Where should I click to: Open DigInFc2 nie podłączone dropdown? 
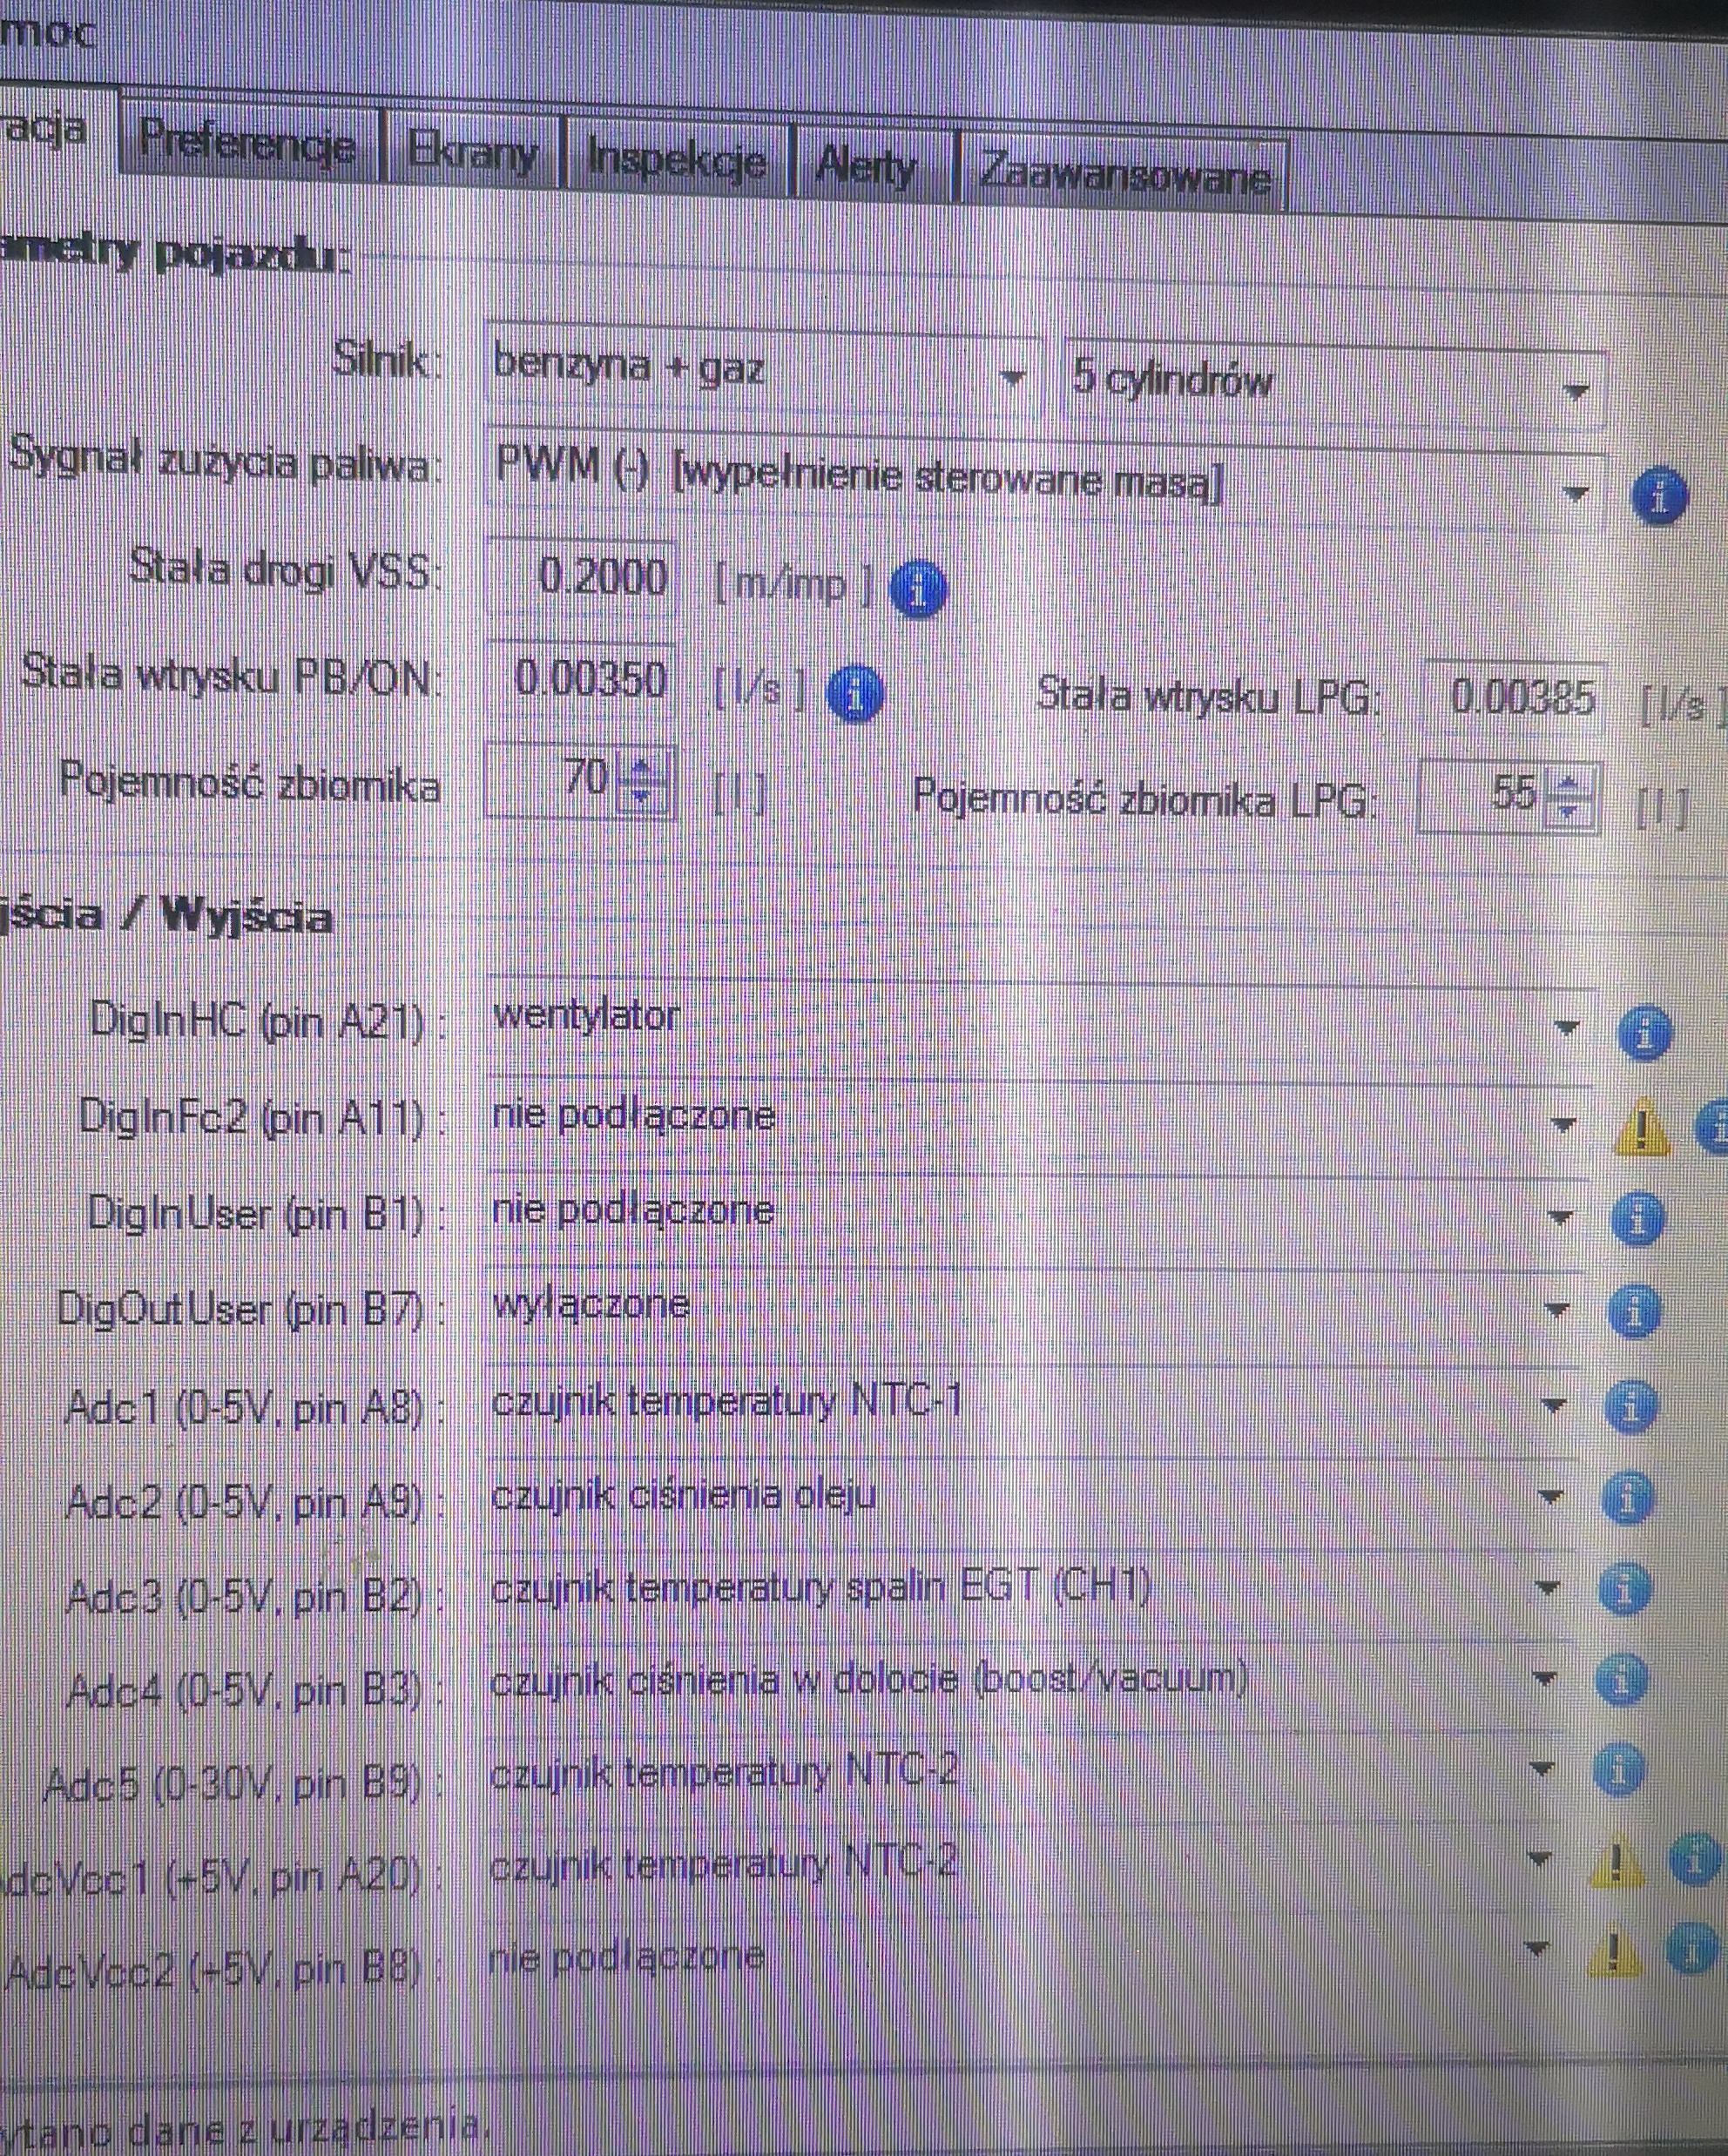(1038, 1119)
